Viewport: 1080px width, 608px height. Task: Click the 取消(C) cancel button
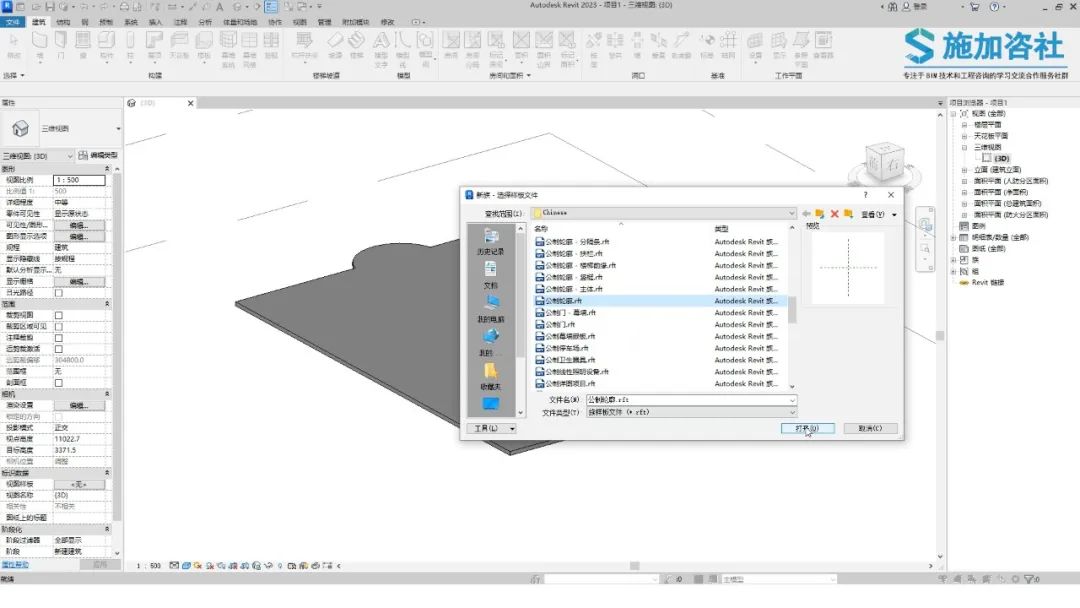[870, 428]
